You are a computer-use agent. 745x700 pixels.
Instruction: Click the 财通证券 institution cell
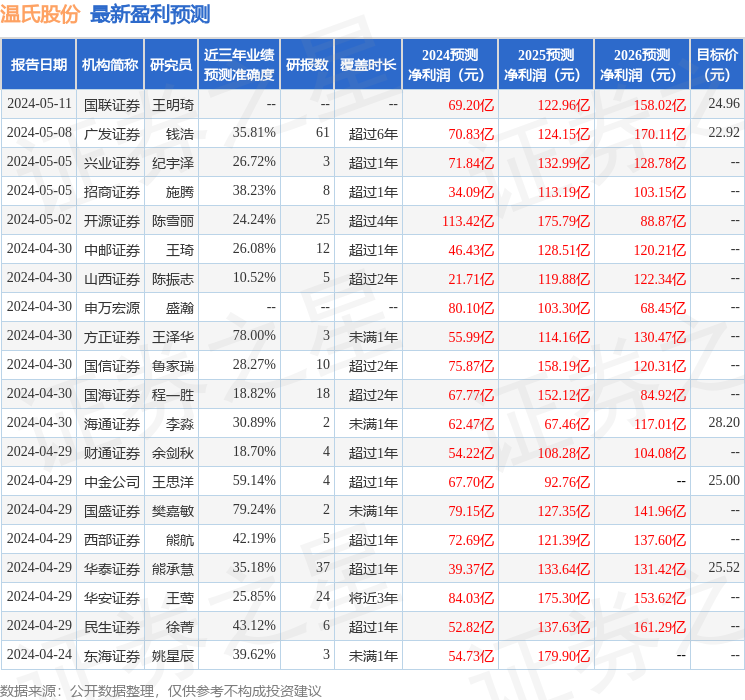pos(112,453)
